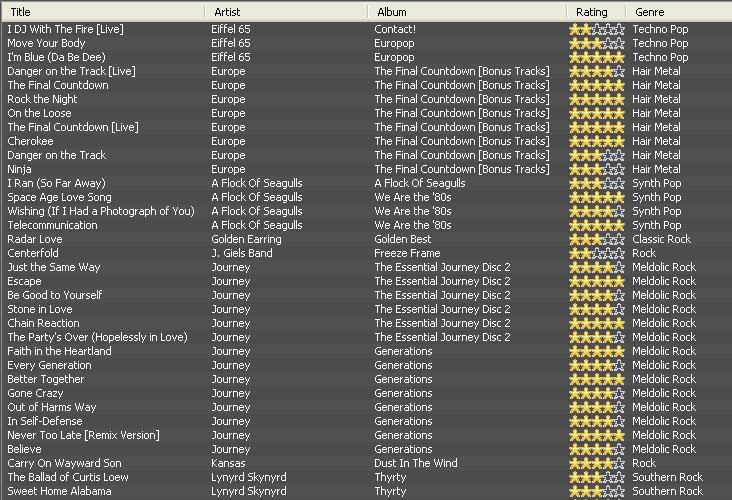The height and width of the screenshot is (500, 732).
Task: Click artist Kansas
Action: click(228, 464)
